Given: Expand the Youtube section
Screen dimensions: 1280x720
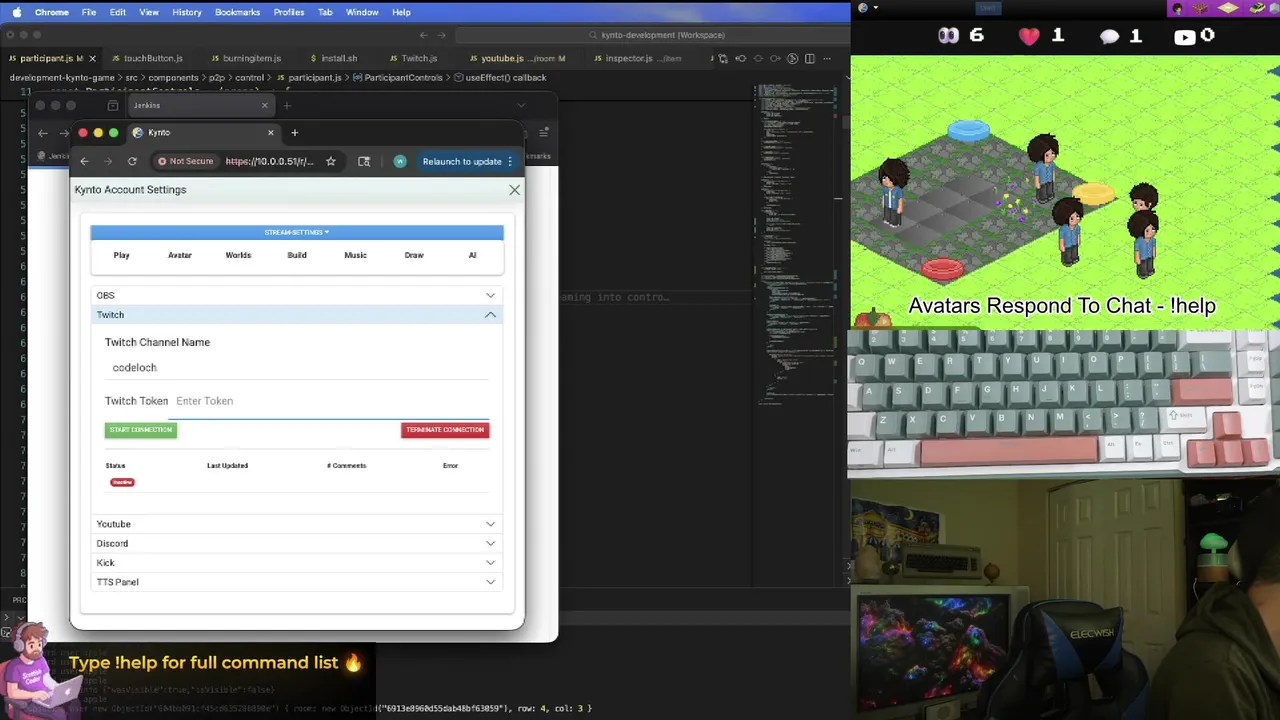Looking at the screenshot, I should click(x=297, y=524).
